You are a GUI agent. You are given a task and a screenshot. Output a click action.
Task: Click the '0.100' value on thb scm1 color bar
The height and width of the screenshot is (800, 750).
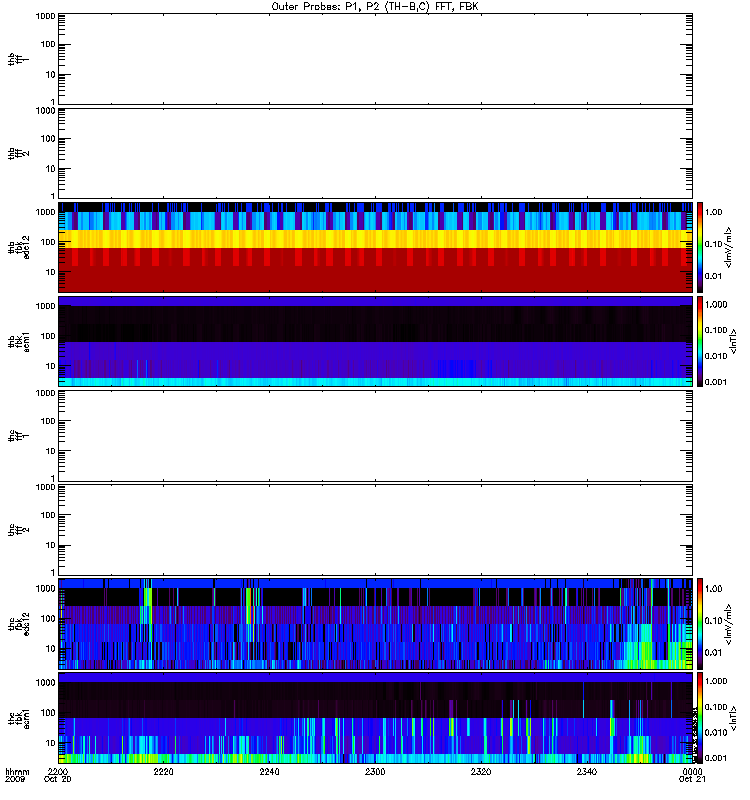716,330
